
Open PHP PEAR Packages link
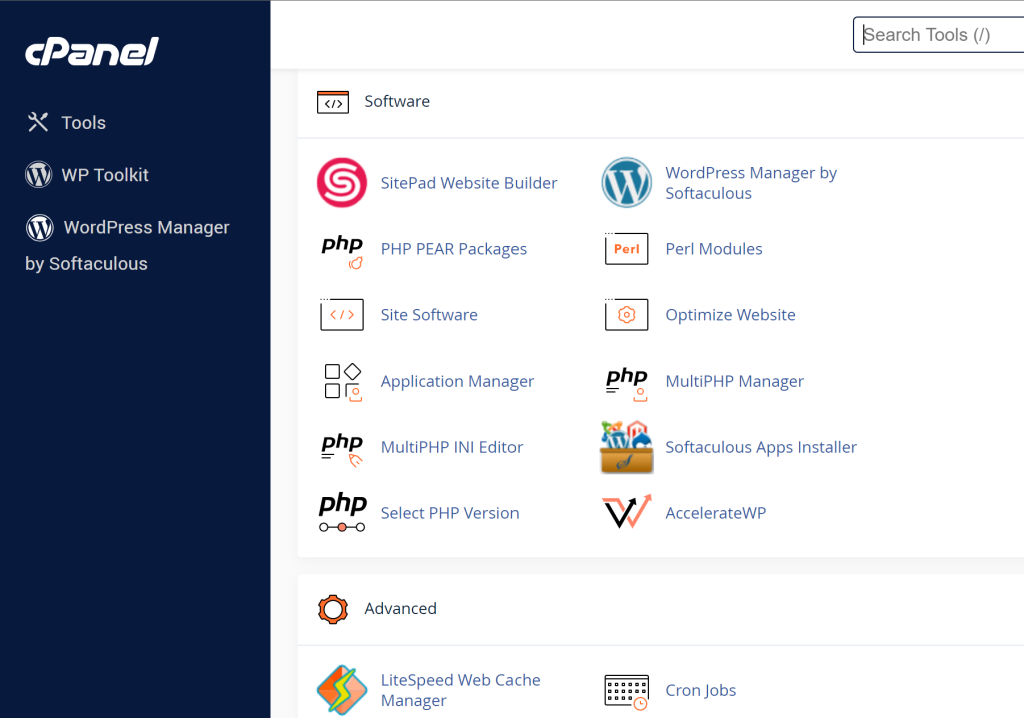pyautogui.click(x=454, y=249)
